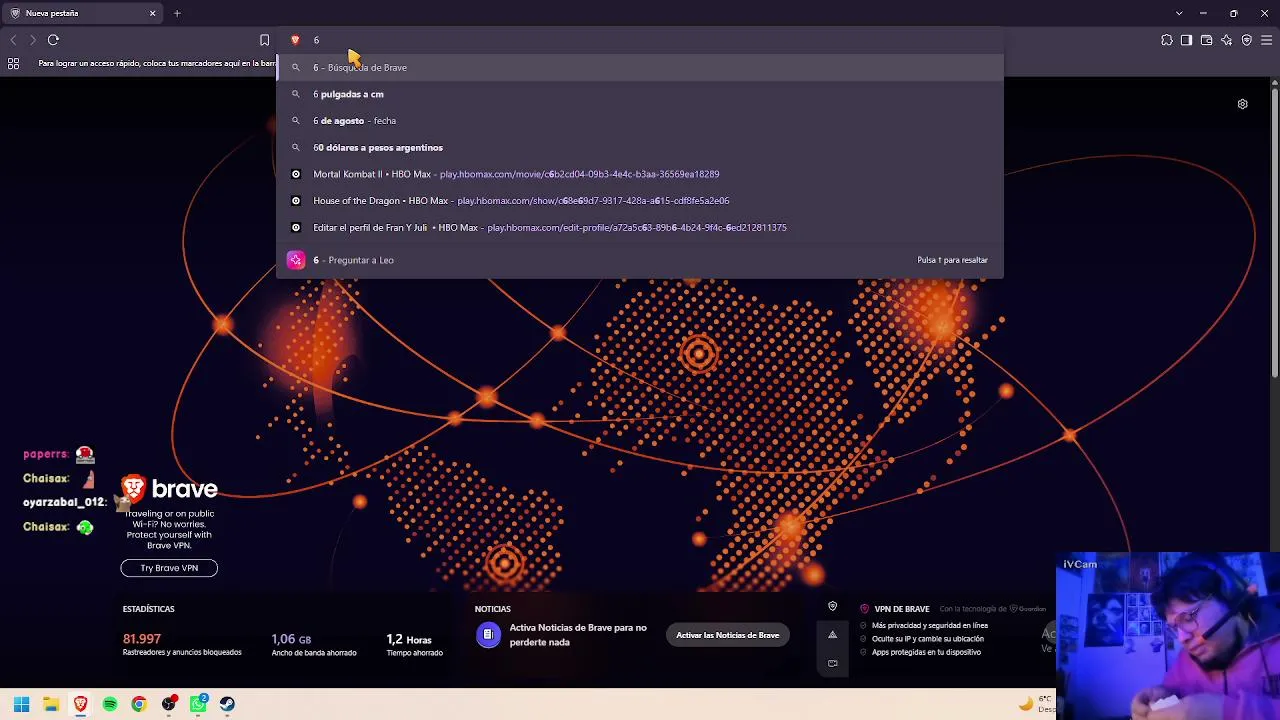Open Steam from the taskbar
Image resolution: width=1280 pixels, height=720 pixels.
pos(228,704)
